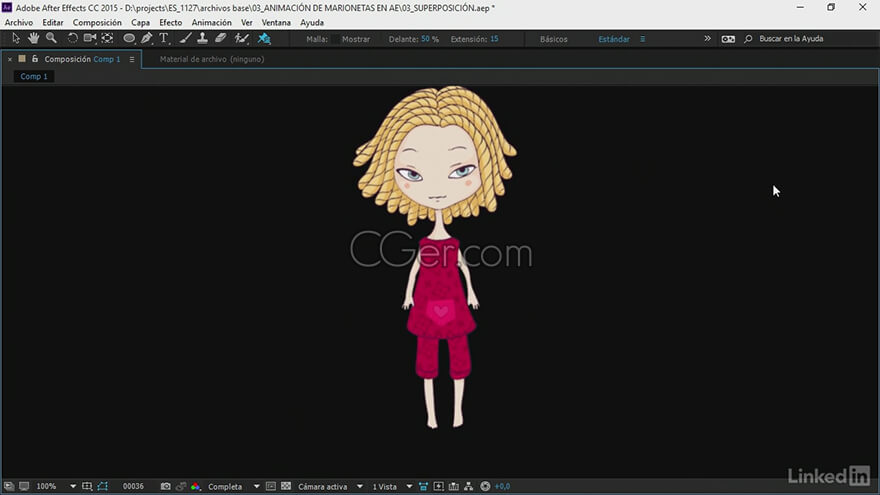Click the 00036 current time display

coord(134,486)
